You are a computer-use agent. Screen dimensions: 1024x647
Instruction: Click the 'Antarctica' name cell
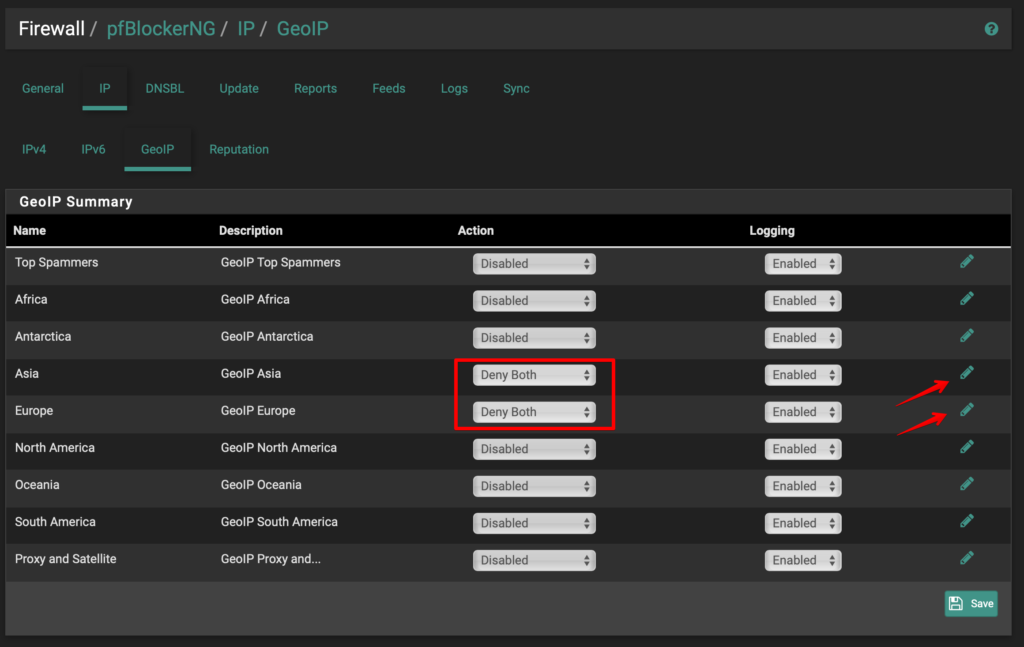point(43,337)
